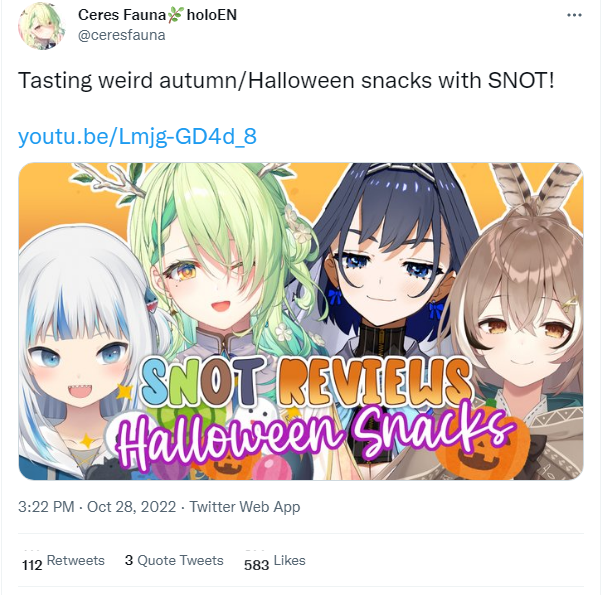Viewport: 603px width, 595px height.
Task: Open the three-dot more options menu
Action: point(574,15)
